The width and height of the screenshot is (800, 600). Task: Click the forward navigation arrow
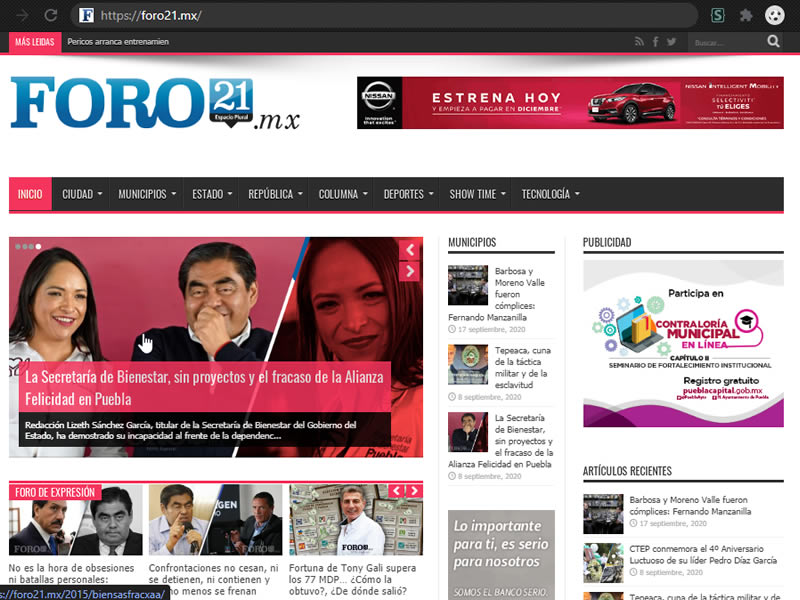point(22,15)
